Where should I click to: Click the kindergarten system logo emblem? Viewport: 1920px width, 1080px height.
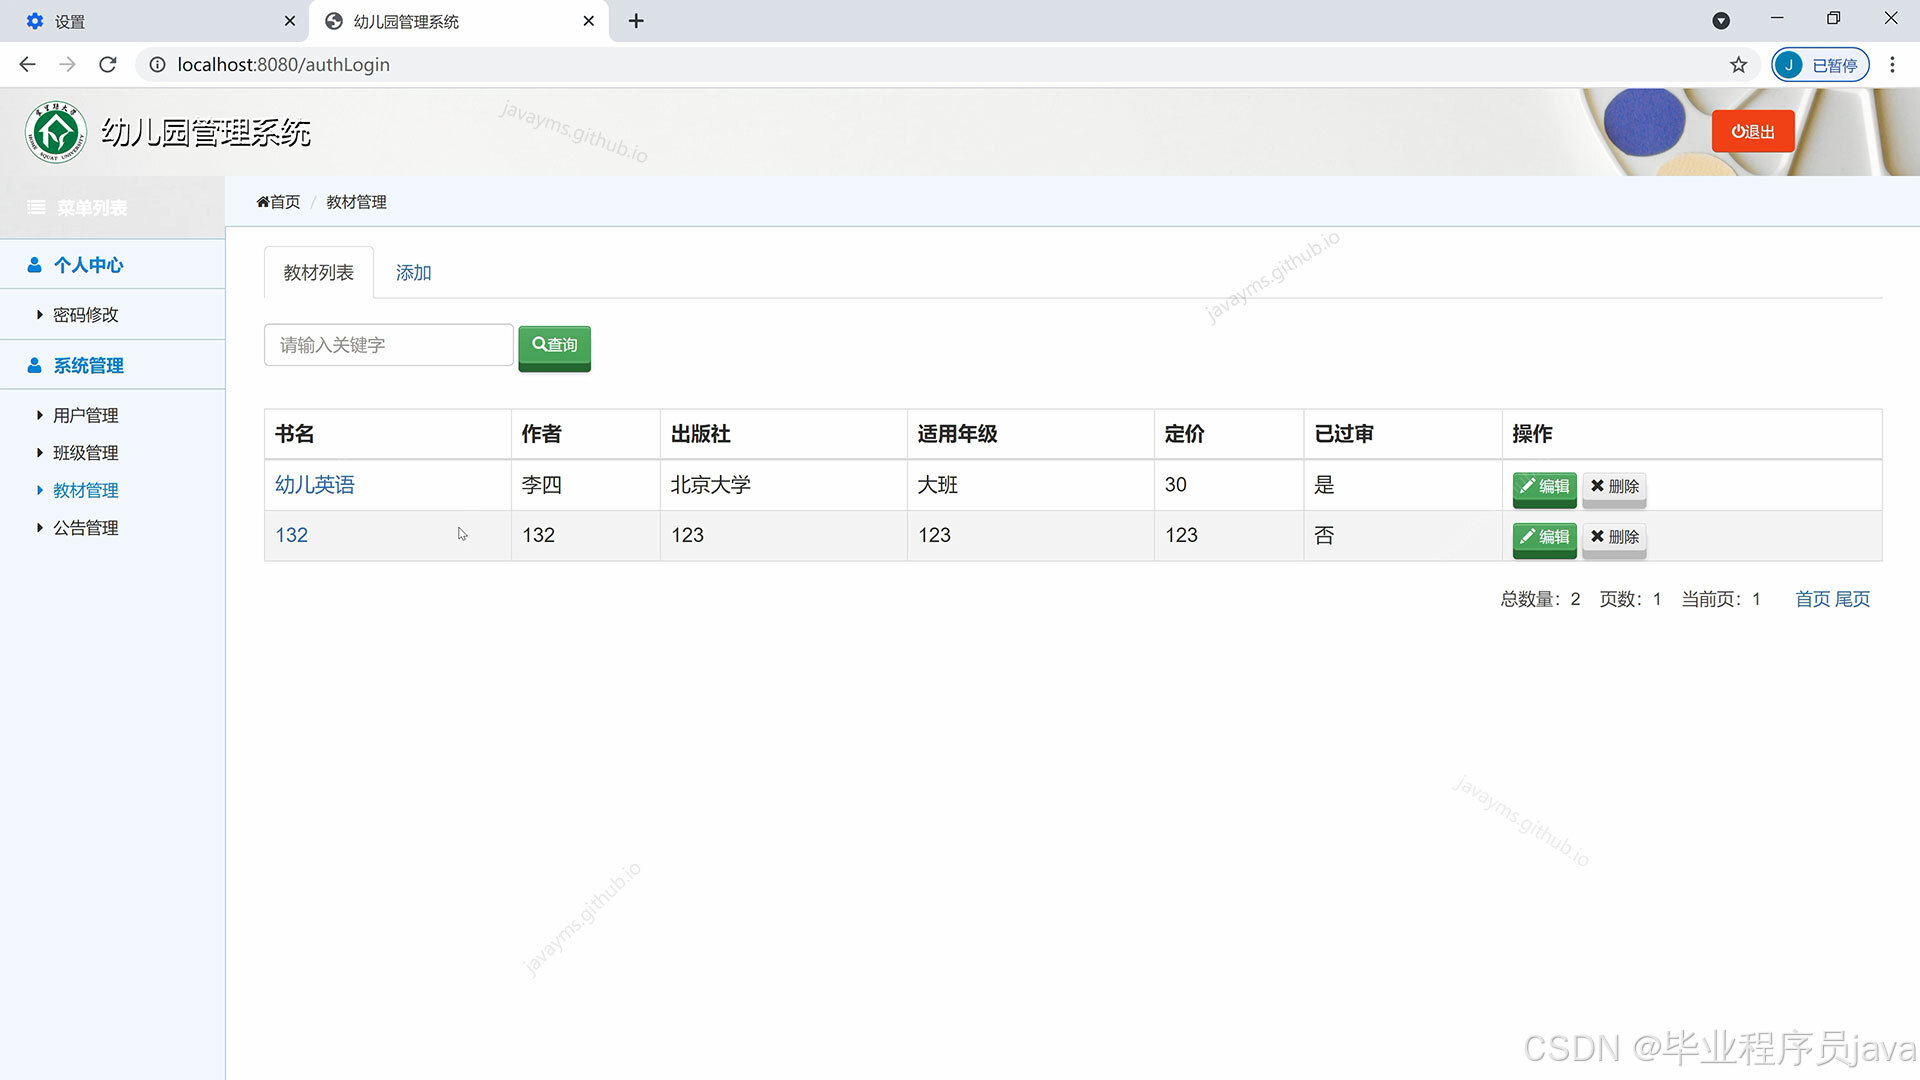click(x=56, y=132)
